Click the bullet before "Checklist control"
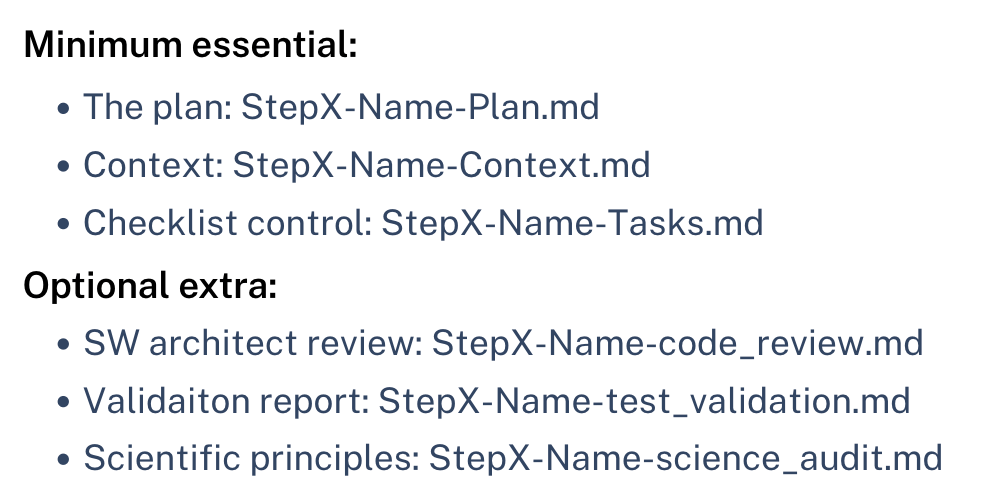 click(63, 224)
